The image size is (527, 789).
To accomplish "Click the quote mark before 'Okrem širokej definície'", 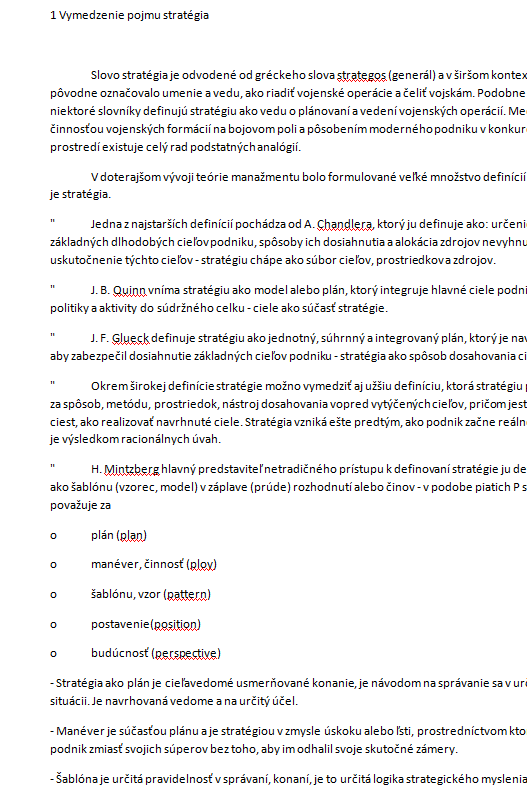I will tap(52, 385).
